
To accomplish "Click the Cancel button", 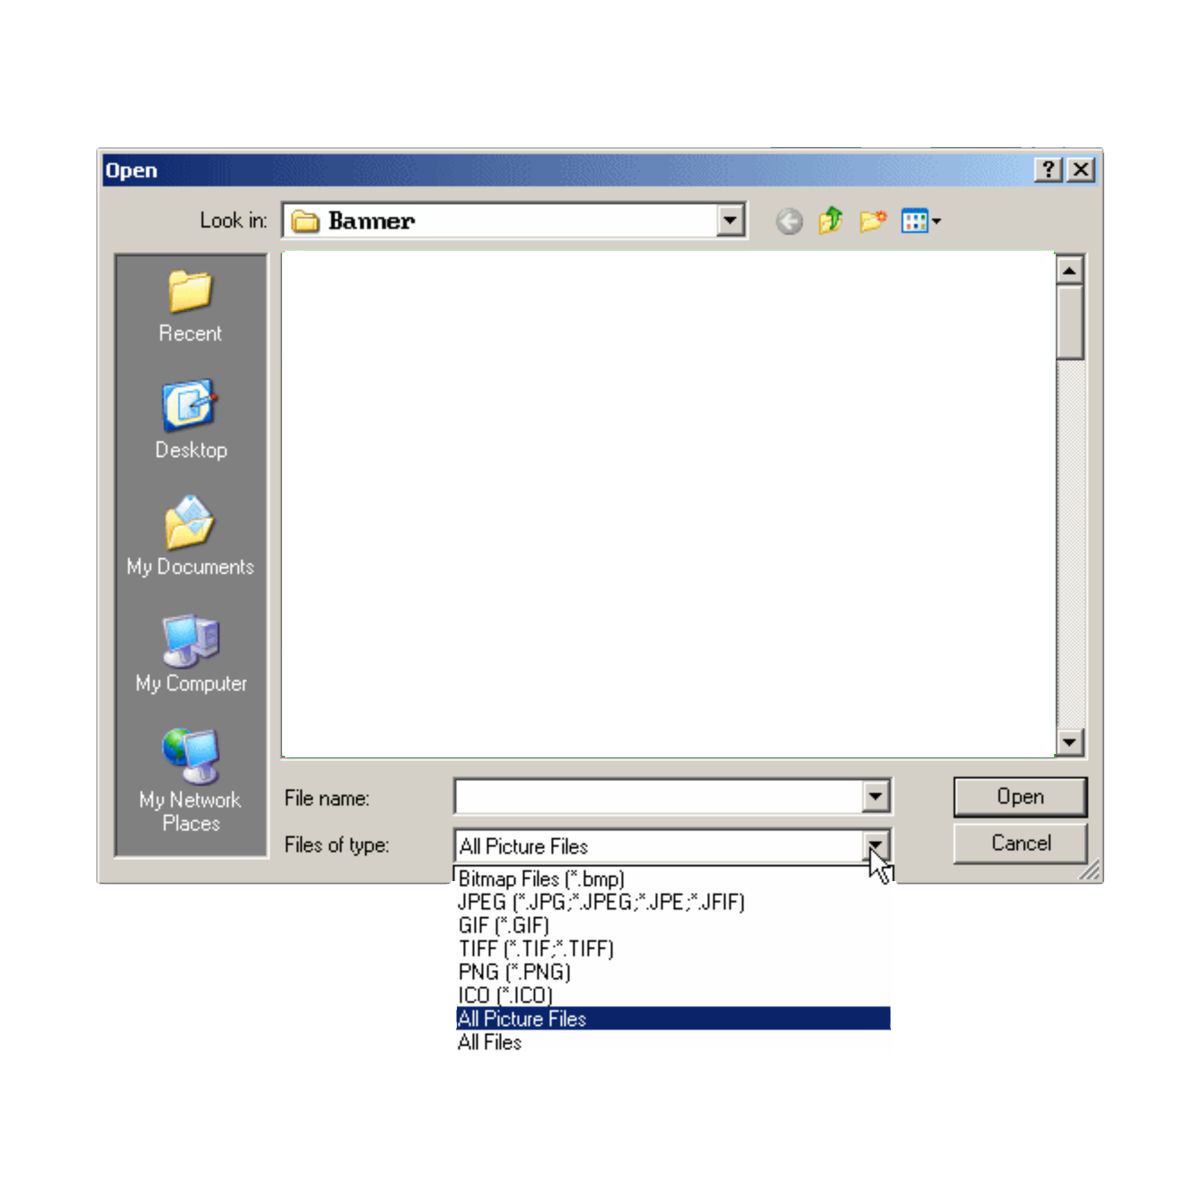I will coord(1020,843).
